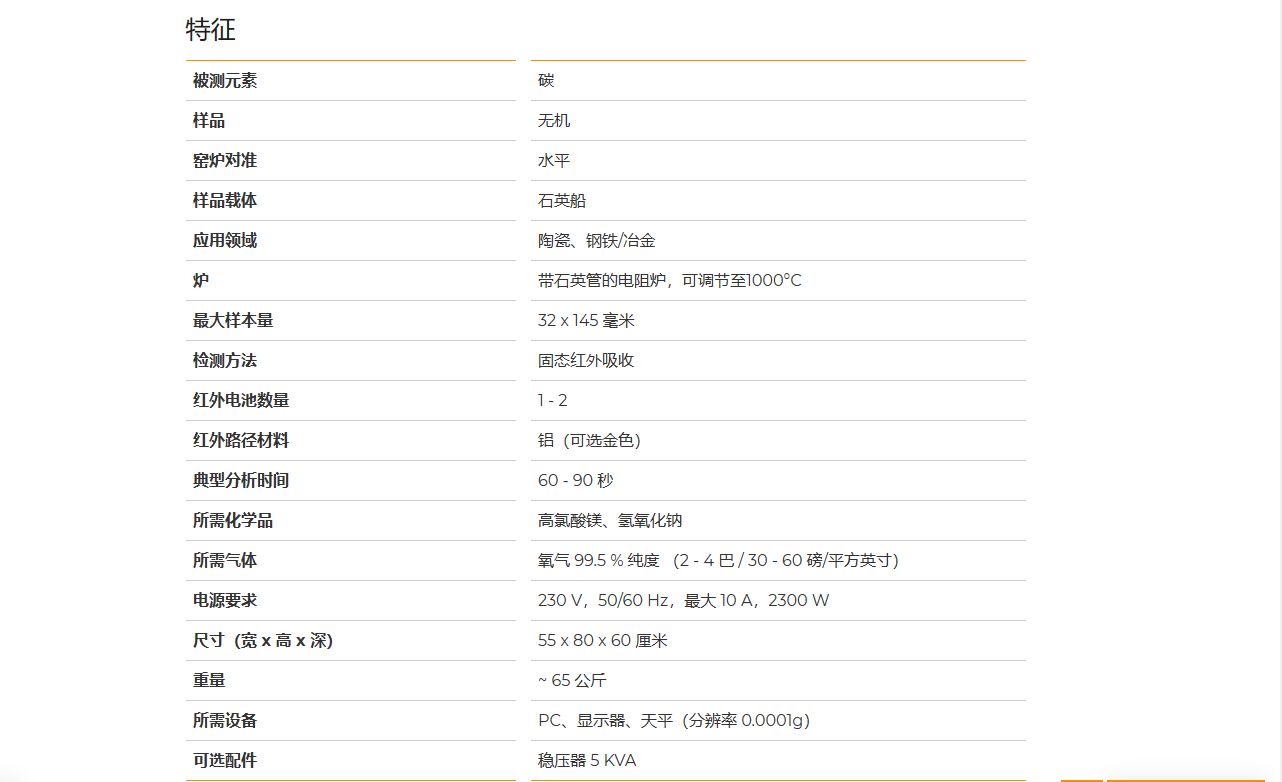Select the 电源要求 label
The image size is (1282, 782).
225,601
